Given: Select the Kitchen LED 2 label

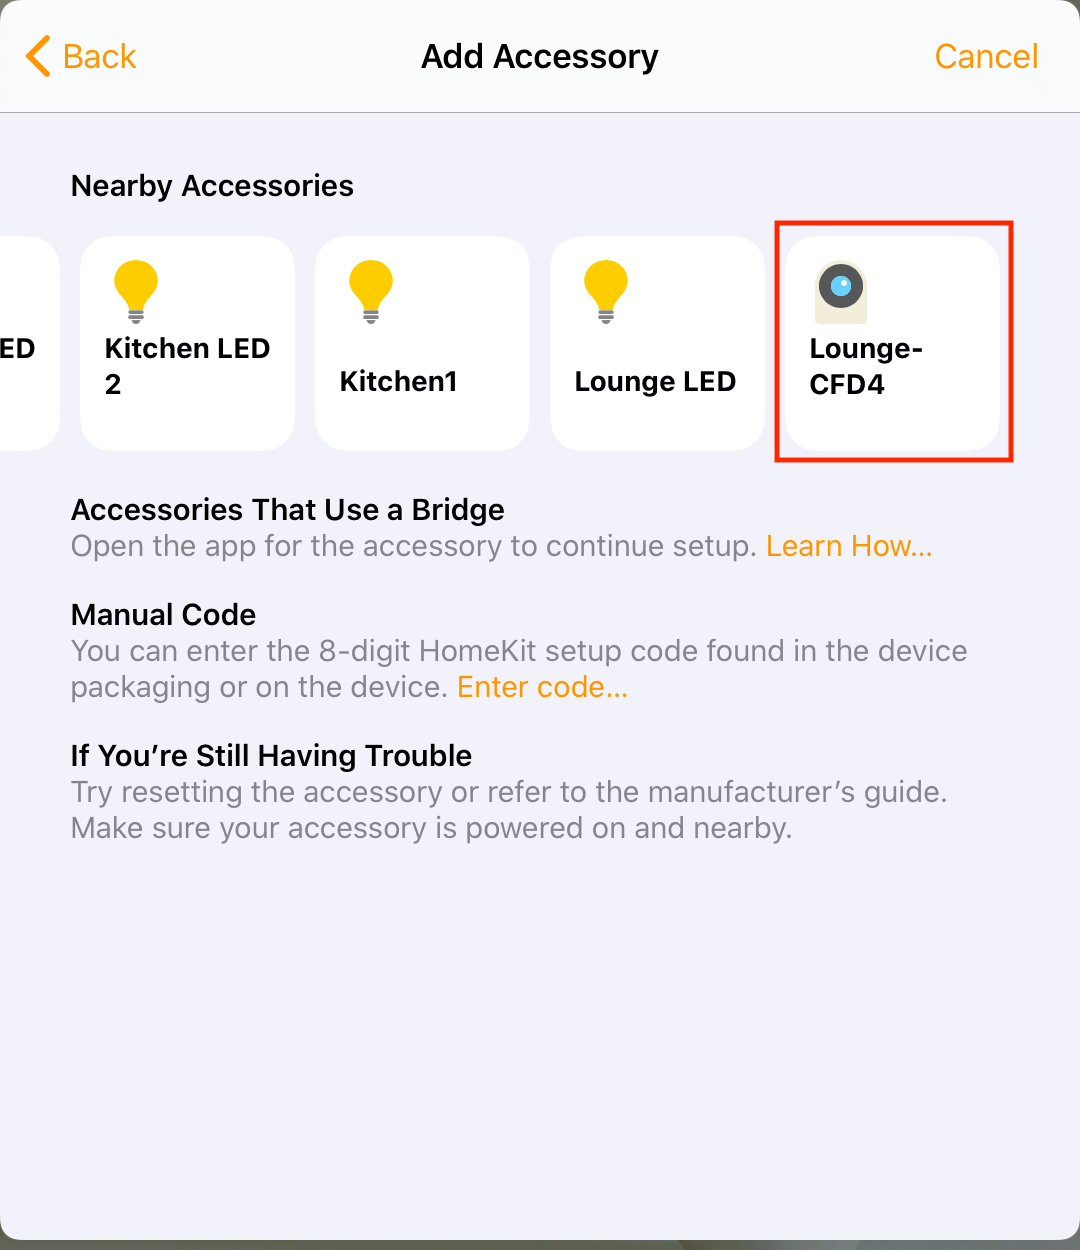Looking at the screenshot, I should click(x=187, y=366).
